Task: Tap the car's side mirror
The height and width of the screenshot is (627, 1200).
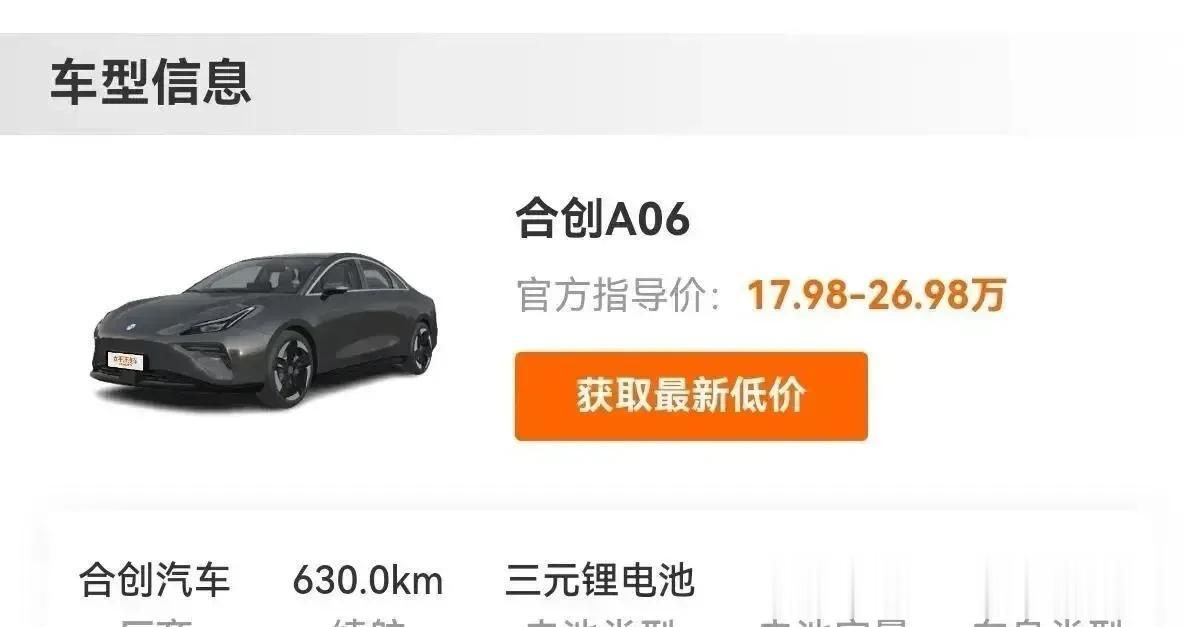Action: point(334,290)
